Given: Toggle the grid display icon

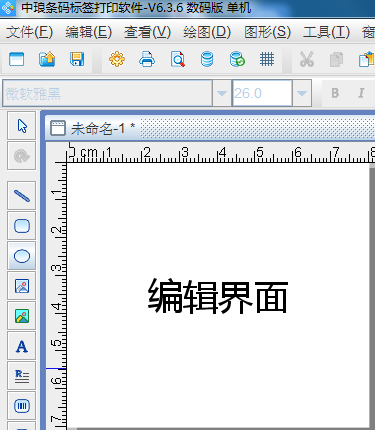Looking at the screenshot, I should coord(267,60).
